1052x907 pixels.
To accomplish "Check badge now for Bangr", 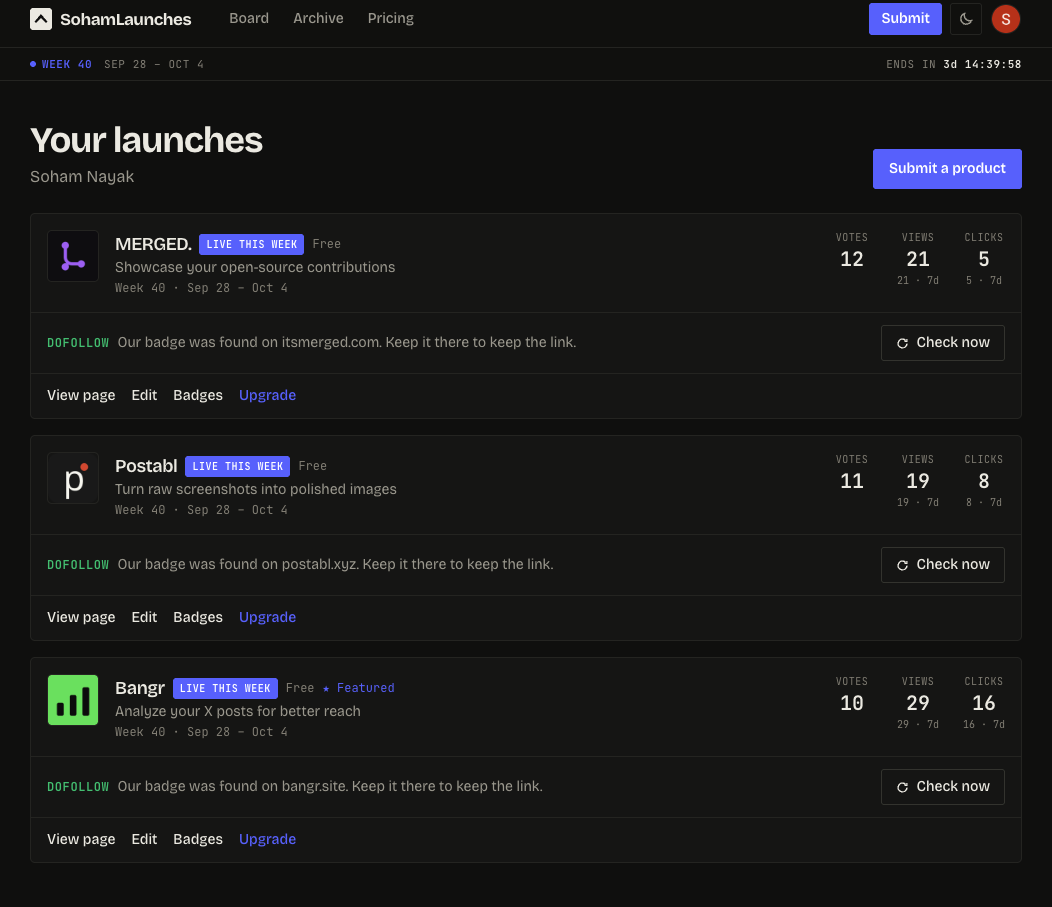I will tap(943, 787).
